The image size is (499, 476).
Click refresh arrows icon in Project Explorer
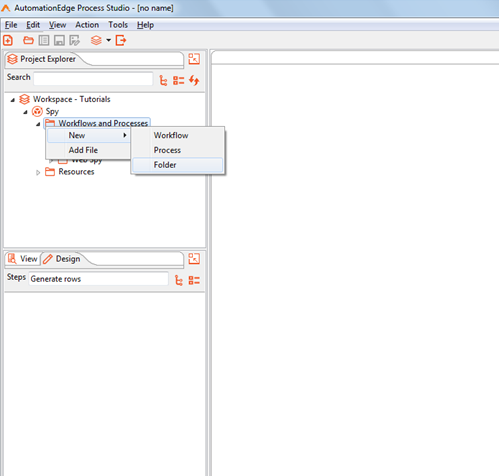point(194,80)
